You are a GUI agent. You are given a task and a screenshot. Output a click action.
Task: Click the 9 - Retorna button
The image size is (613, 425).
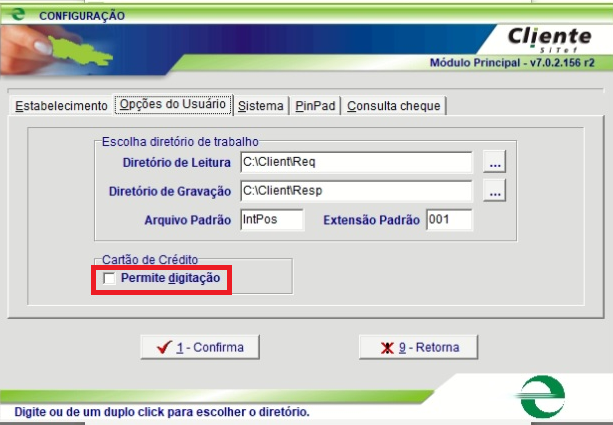click(x=418, y=347)
